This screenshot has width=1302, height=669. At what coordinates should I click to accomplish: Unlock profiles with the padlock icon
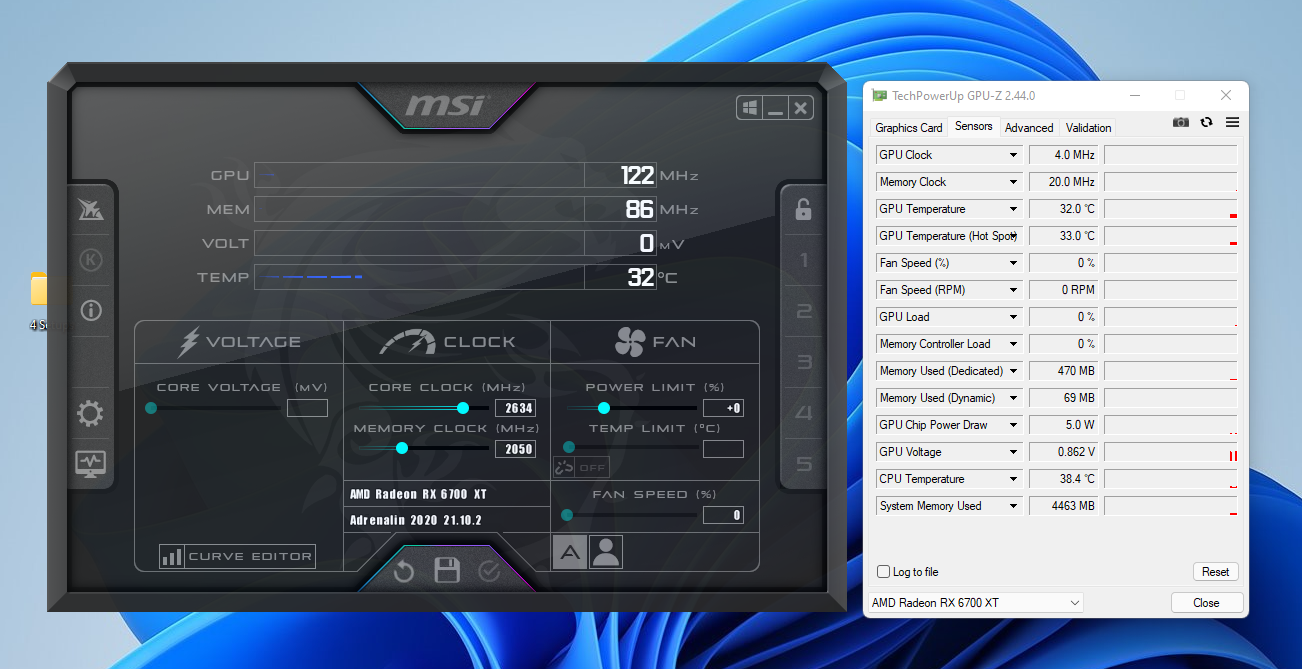pos(803,209)
